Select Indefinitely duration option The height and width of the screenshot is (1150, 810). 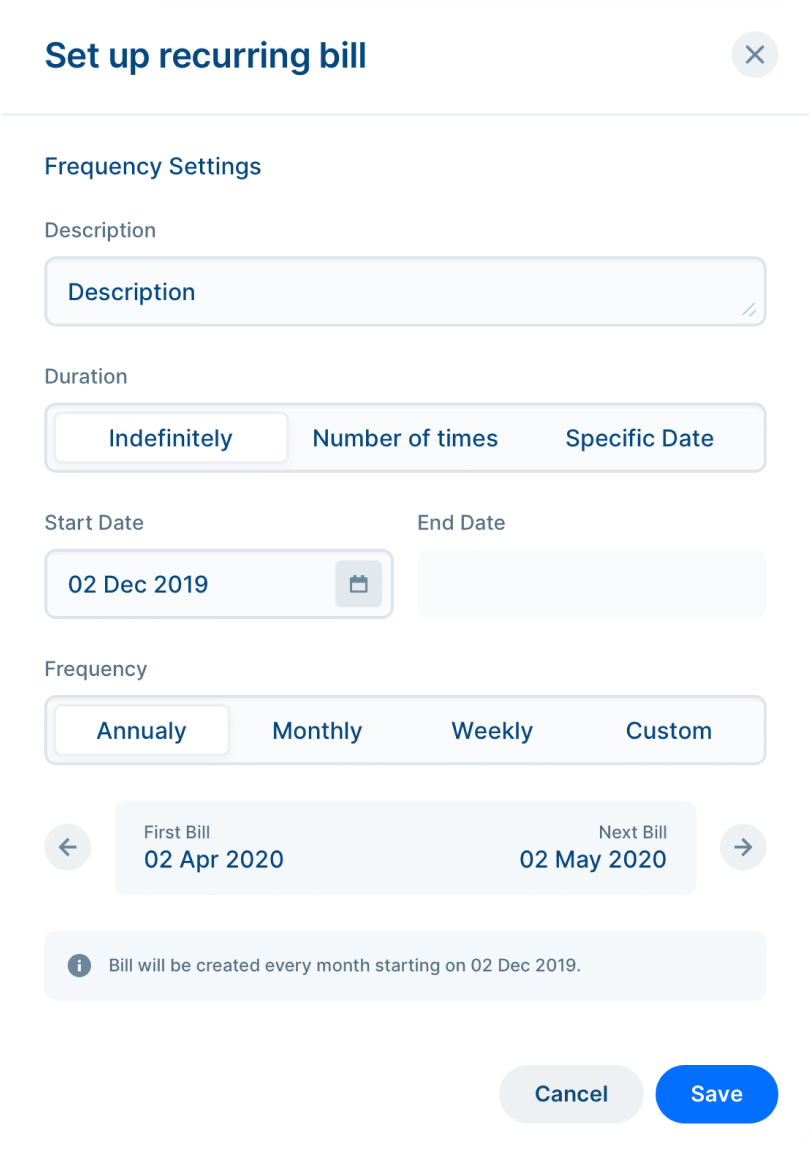171,438
